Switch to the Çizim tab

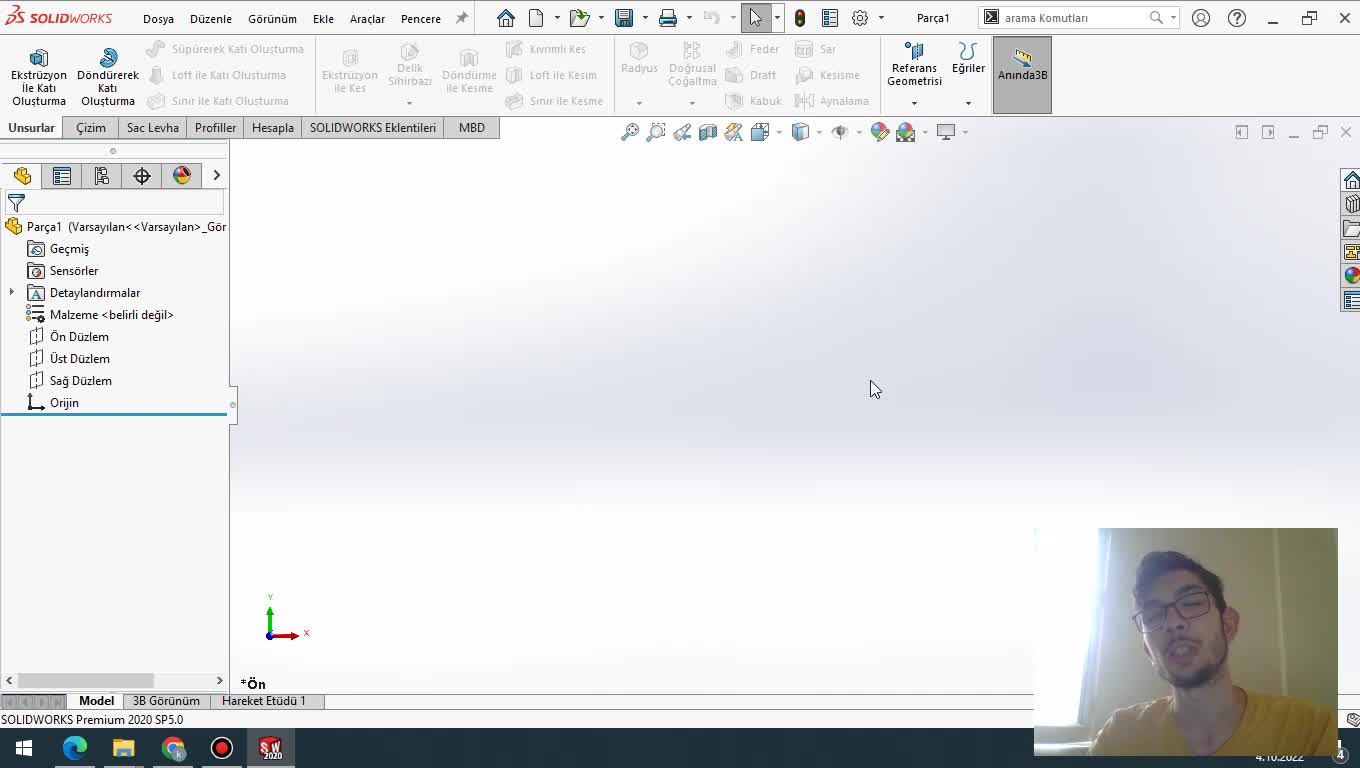pyautogui.click(x=91, y=128)
